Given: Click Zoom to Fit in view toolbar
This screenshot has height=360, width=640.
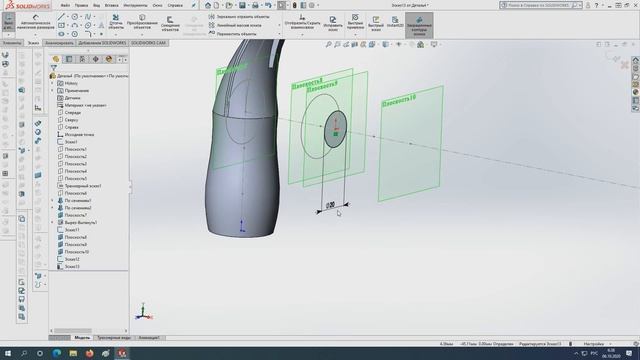Looking at the screenshot, I should 329,44.
